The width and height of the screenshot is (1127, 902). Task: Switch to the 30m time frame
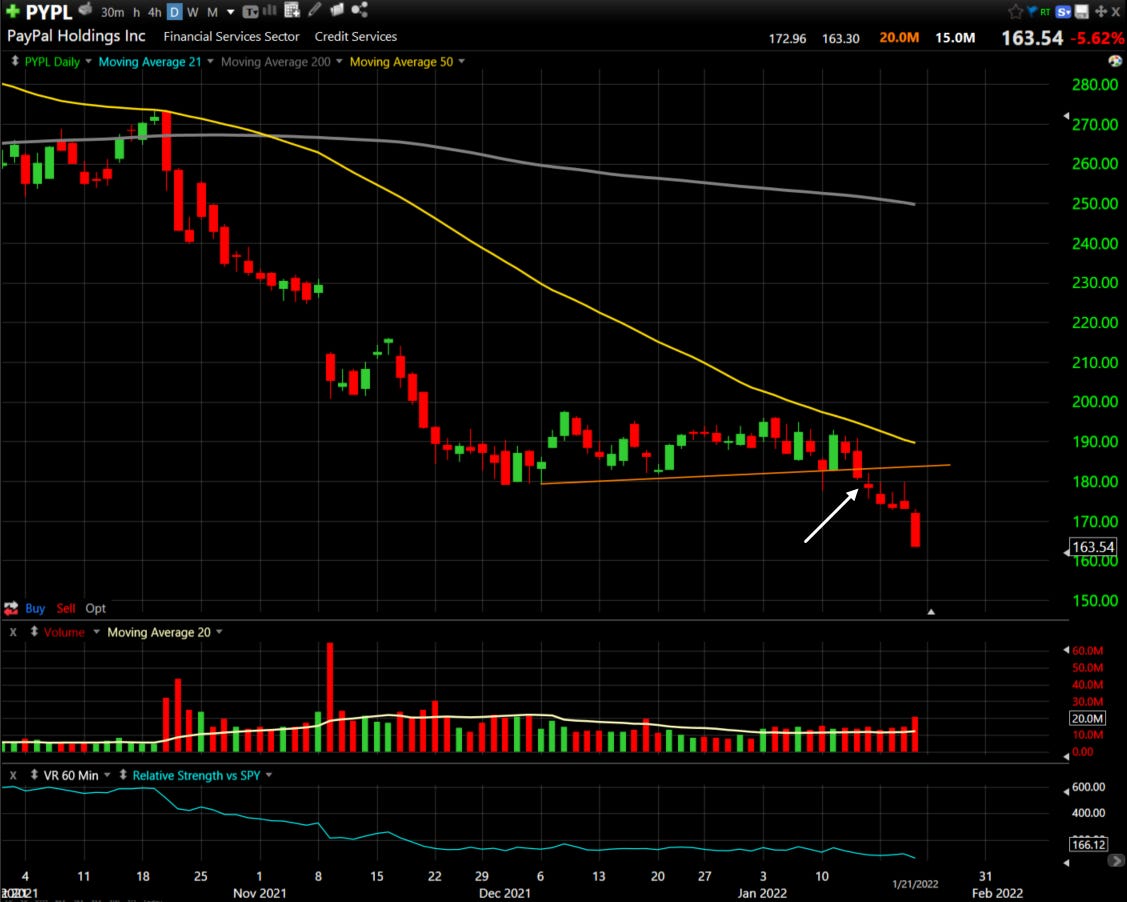[112, 11]
